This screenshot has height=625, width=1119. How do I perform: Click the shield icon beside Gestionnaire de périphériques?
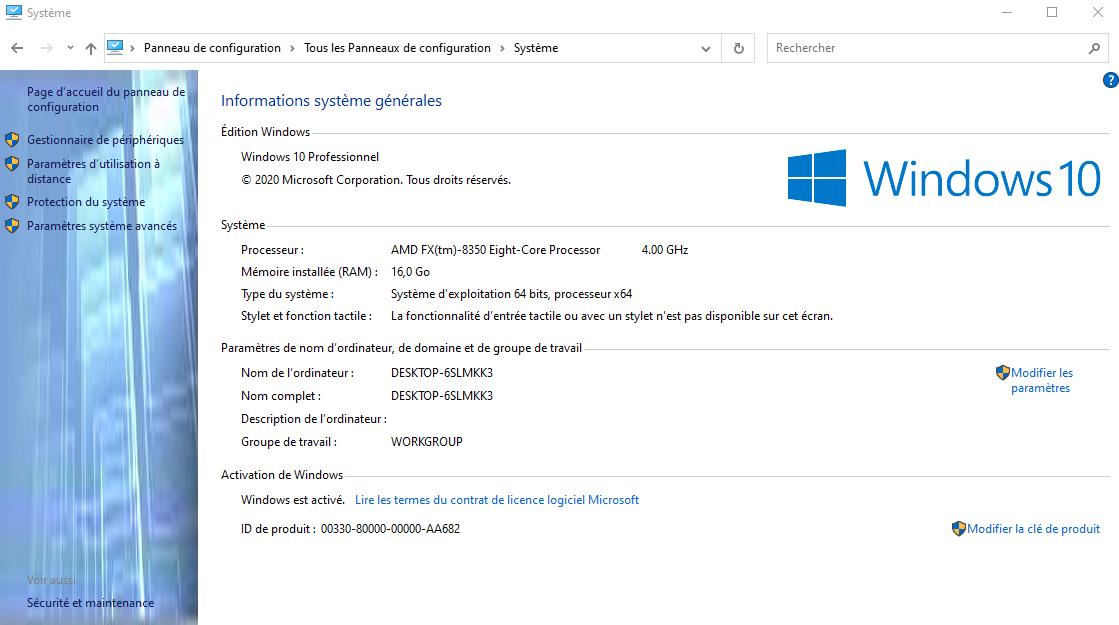pos(12,140)
